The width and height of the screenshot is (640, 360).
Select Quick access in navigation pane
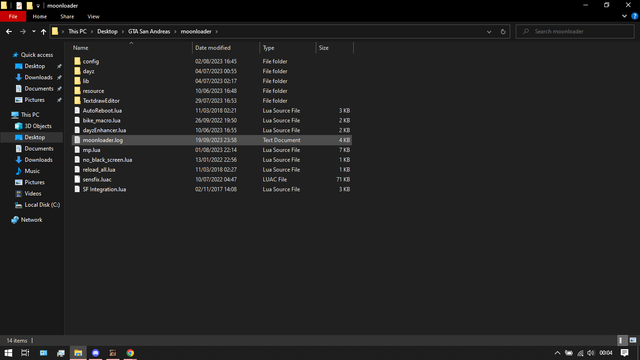point(37,55)
